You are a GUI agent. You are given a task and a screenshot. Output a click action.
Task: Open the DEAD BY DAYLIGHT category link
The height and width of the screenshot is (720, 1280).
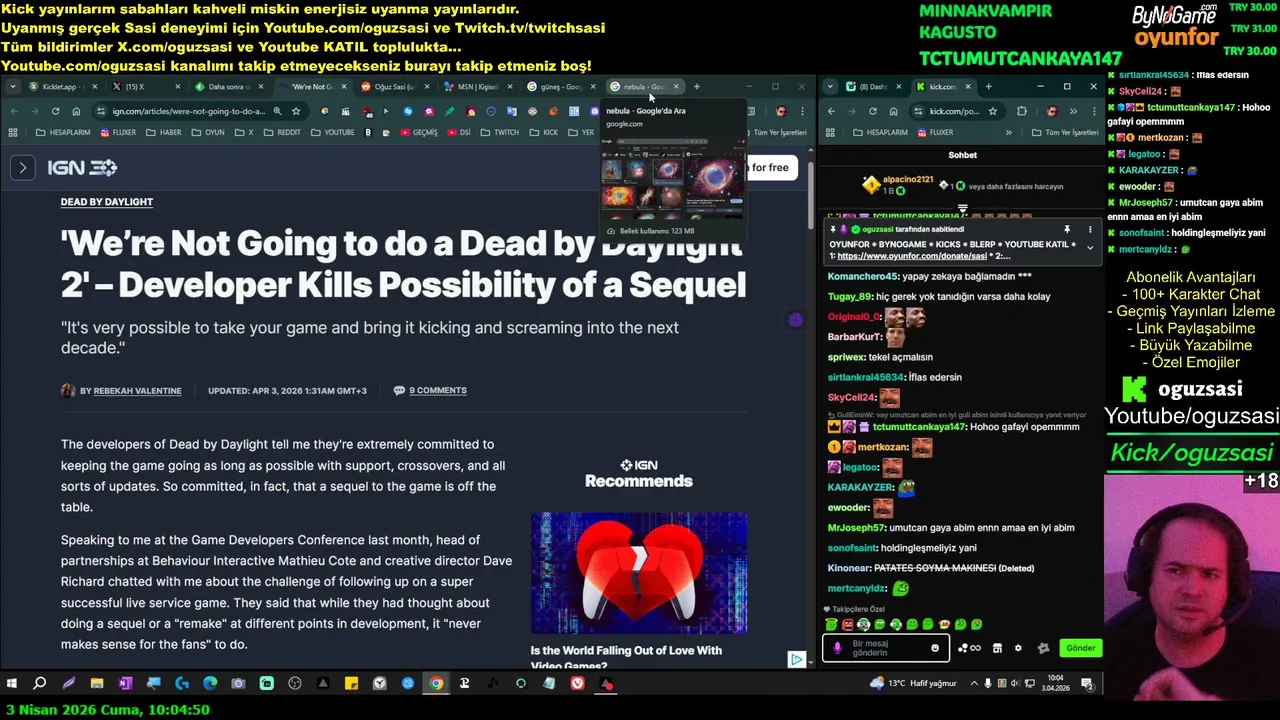point(107,202)
